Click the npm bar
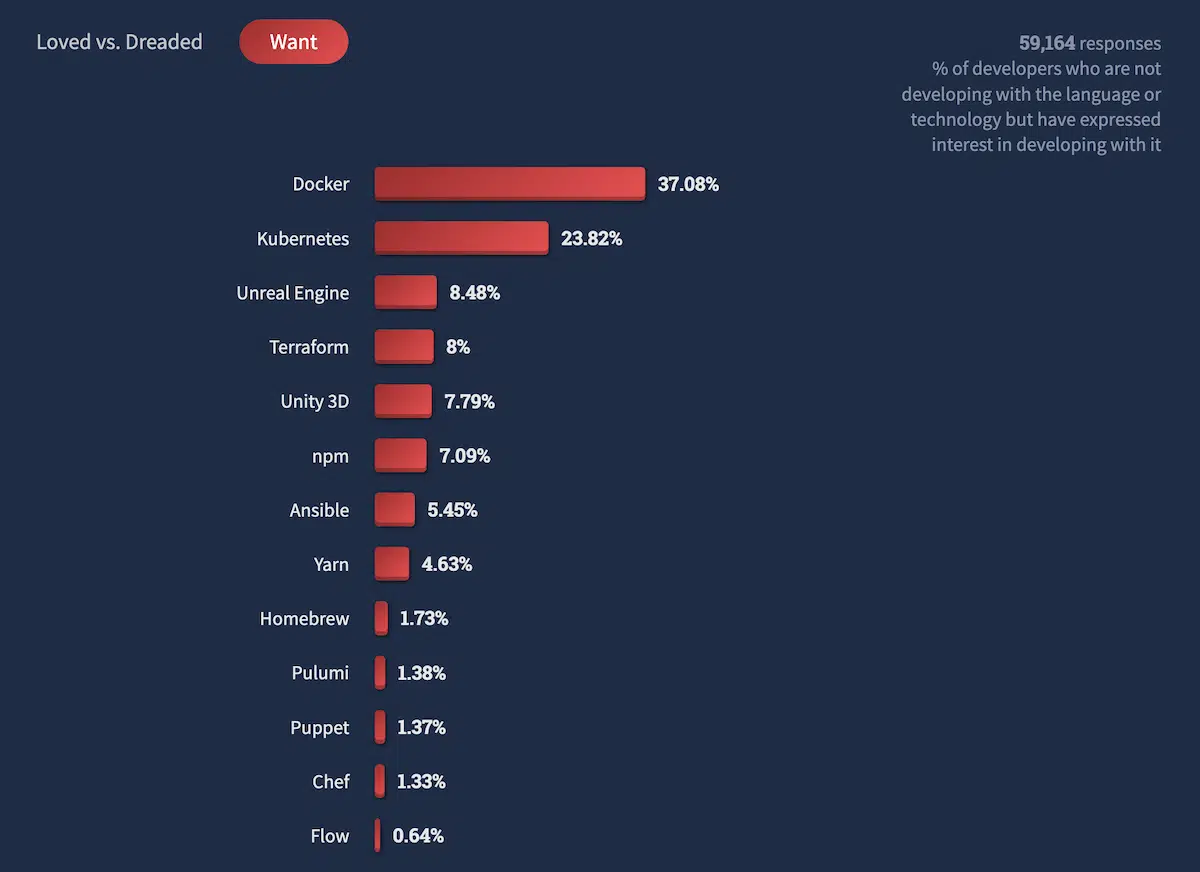Screen dimensions: 1200x872 coord(399,455)
